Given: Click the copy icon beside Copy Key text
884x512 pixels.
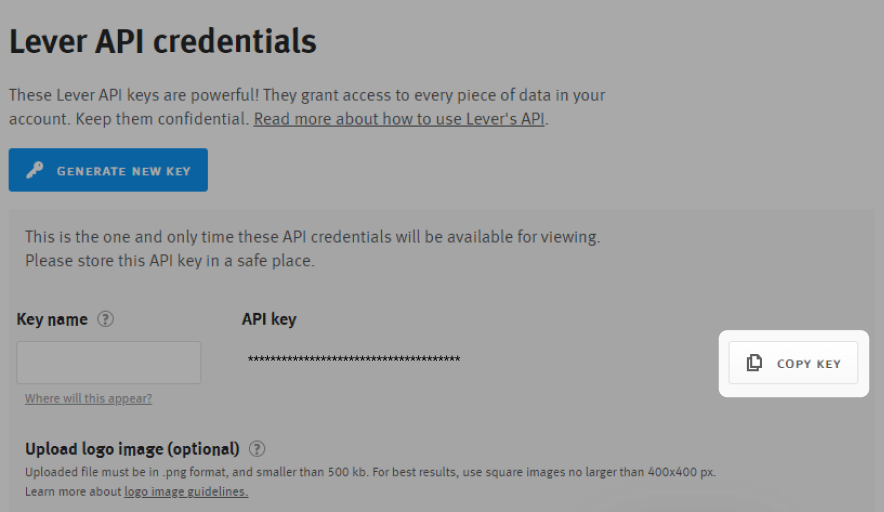Looking at the screenshot, I should click(755, 363).
